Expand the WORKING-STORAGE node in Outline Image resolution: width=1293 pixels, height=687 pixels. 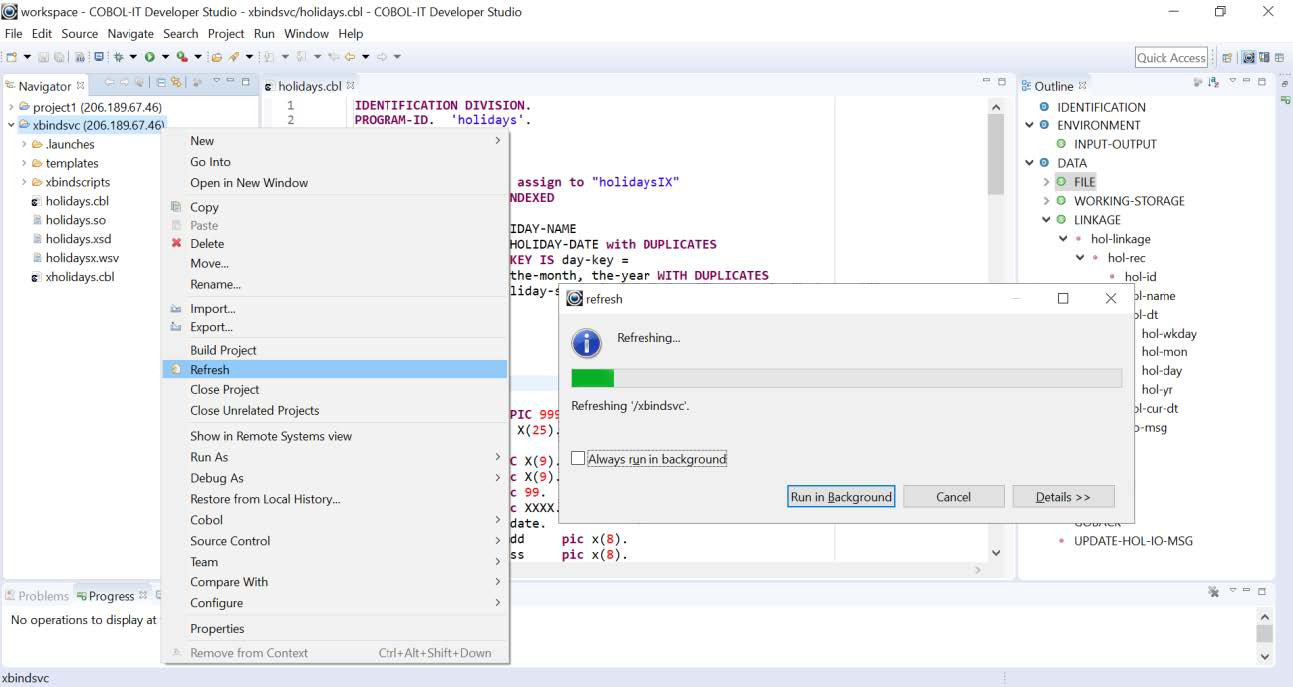[x=1046, y=201]
